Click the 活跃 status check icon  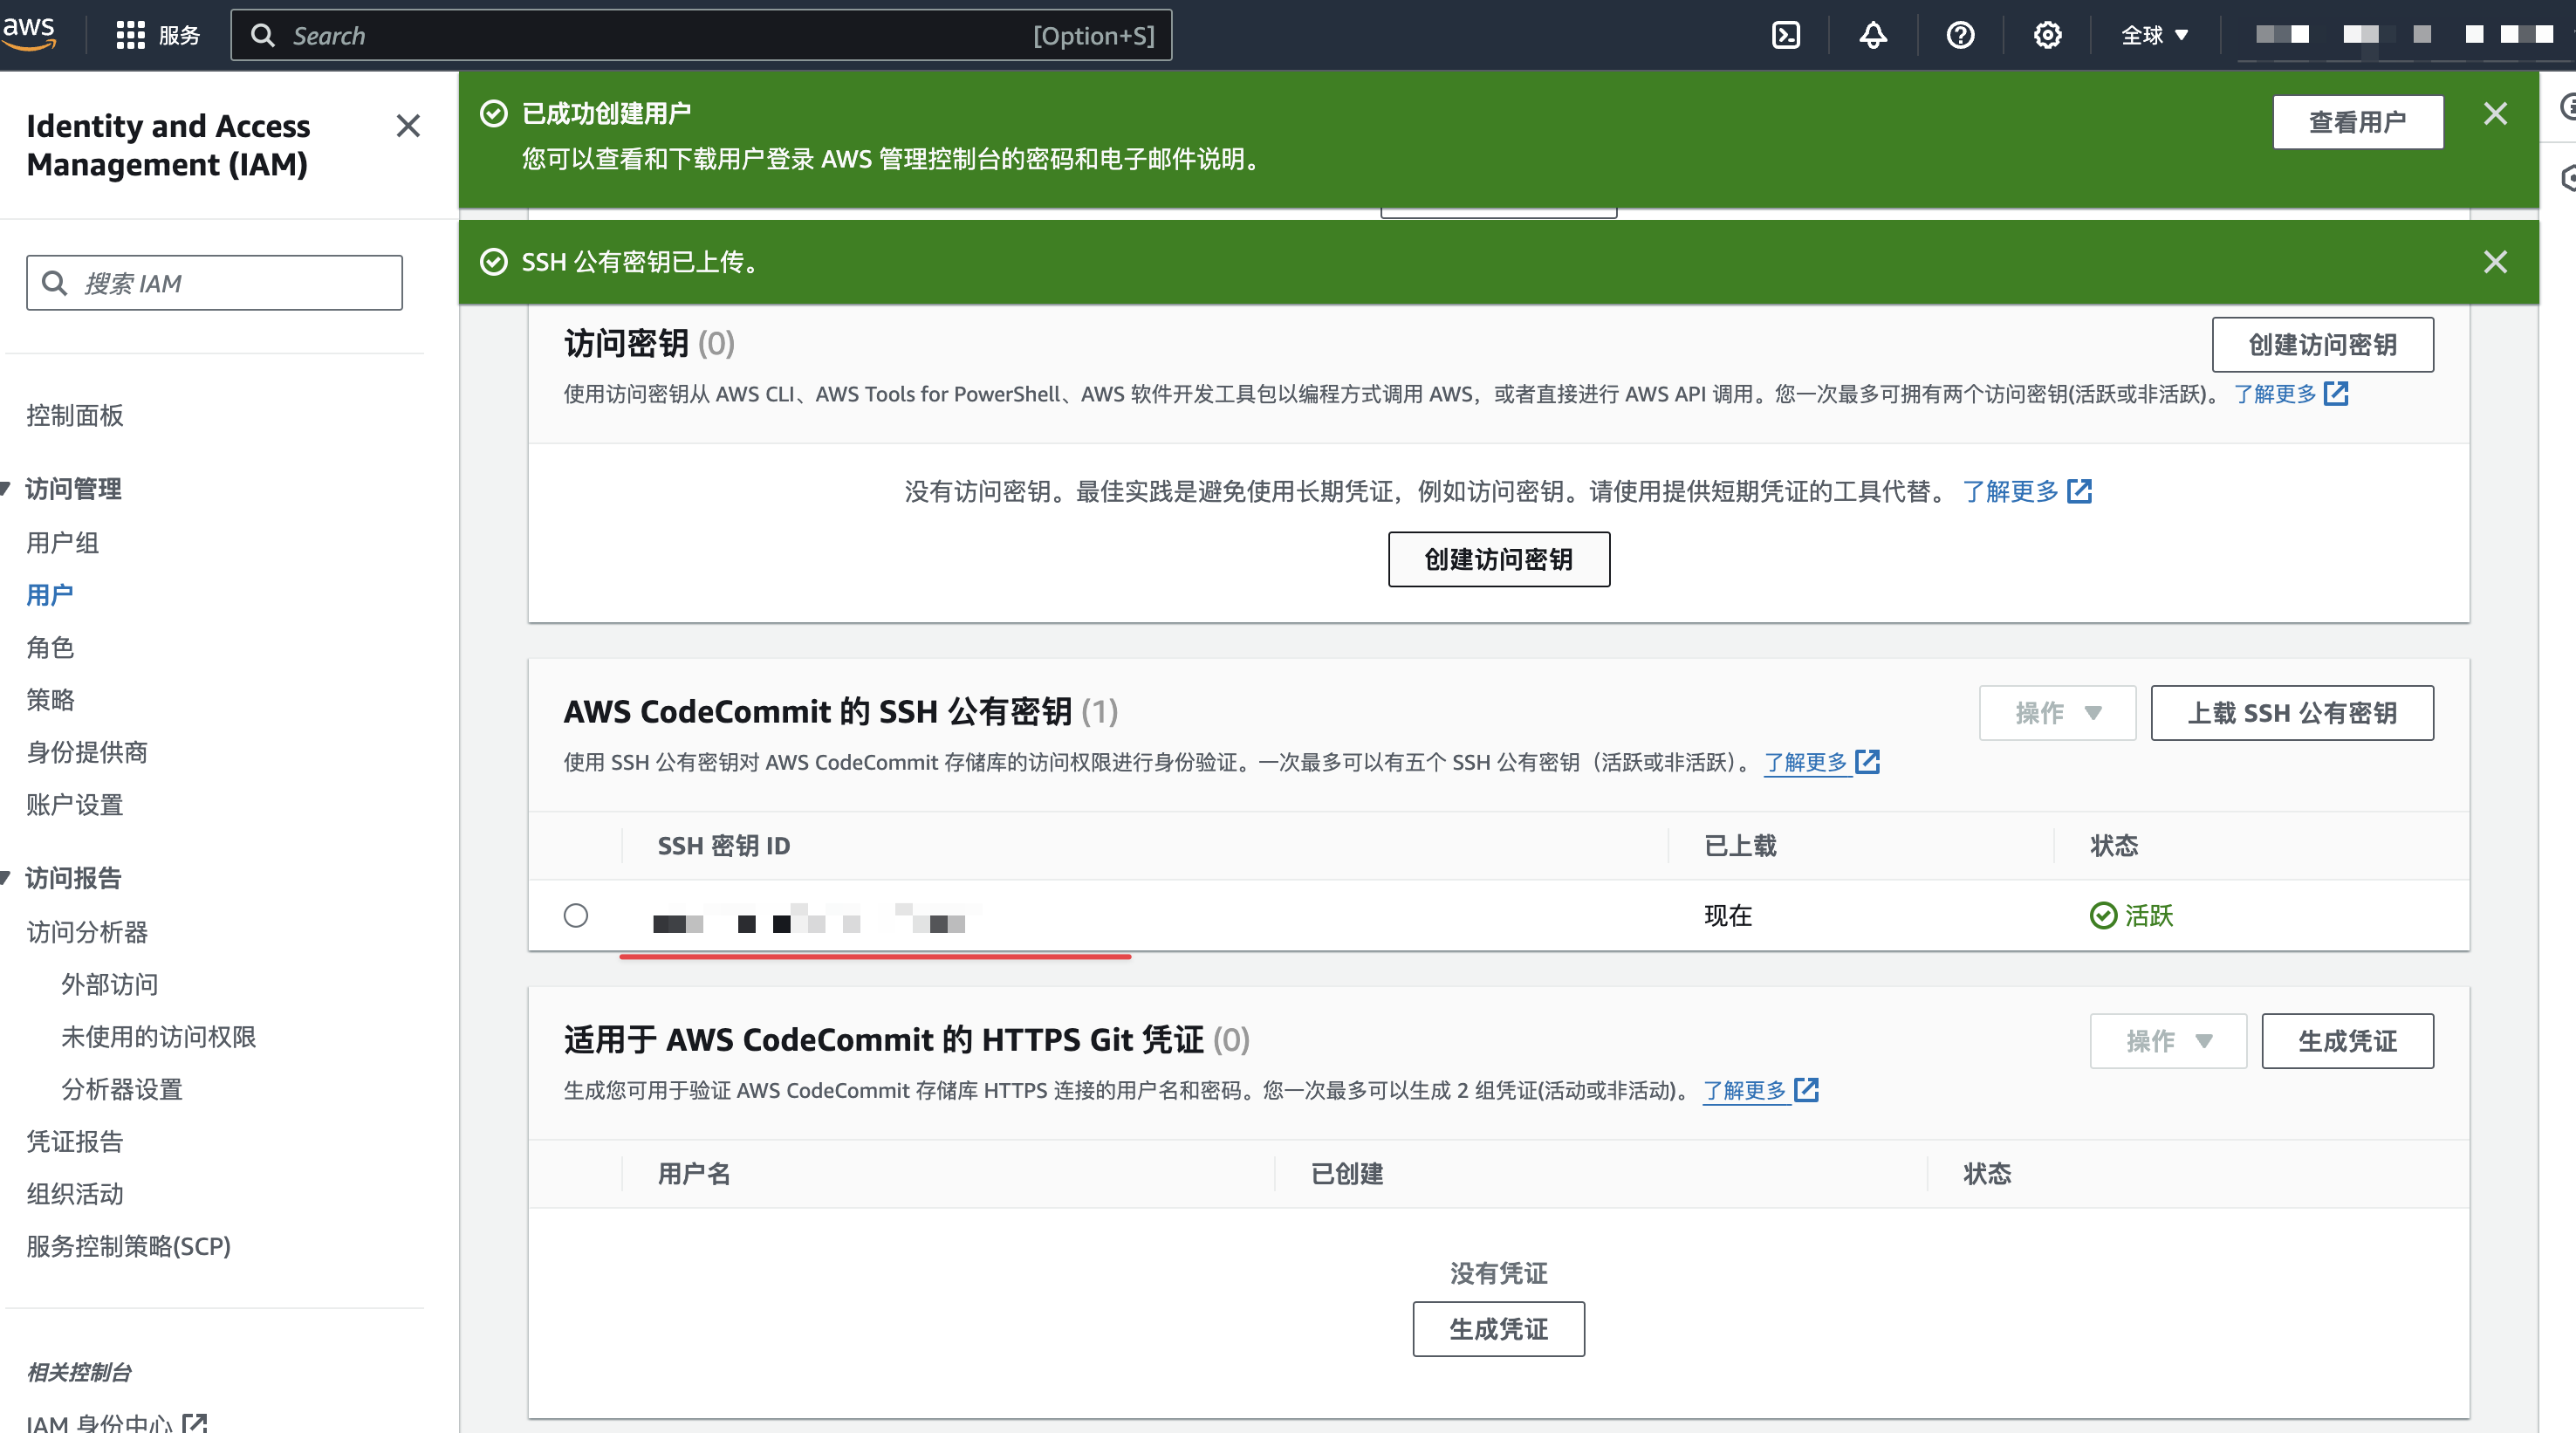pos(2103,915)
